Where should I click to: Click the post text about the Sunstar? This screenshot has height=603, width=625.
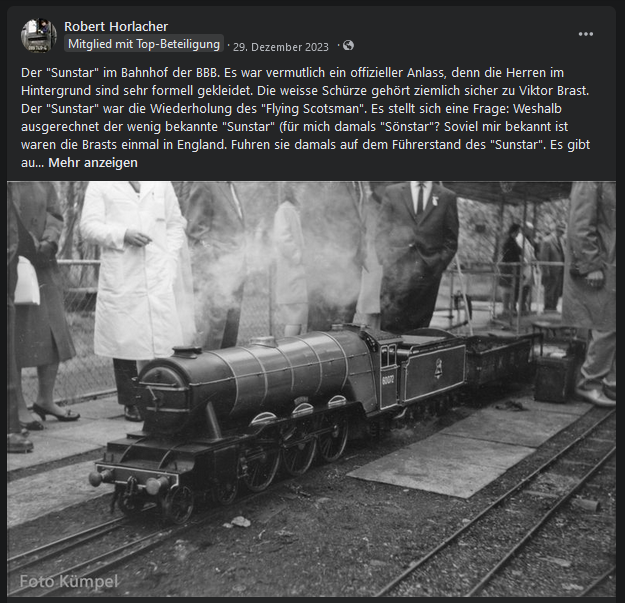pos(306,118)
